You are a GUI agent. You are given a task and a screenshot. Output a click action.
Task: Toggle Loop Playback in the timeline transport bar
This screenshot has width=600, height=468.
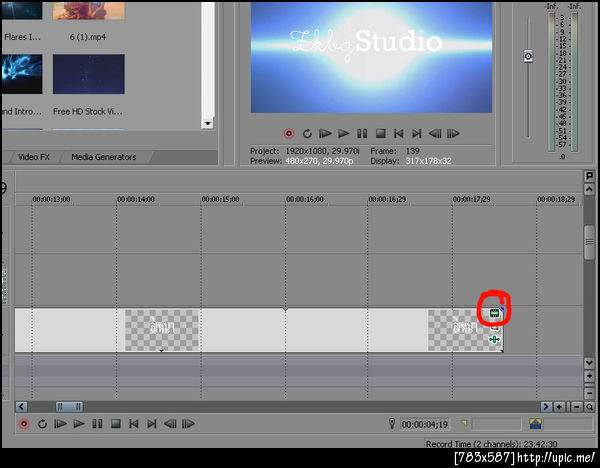point(42,424)
